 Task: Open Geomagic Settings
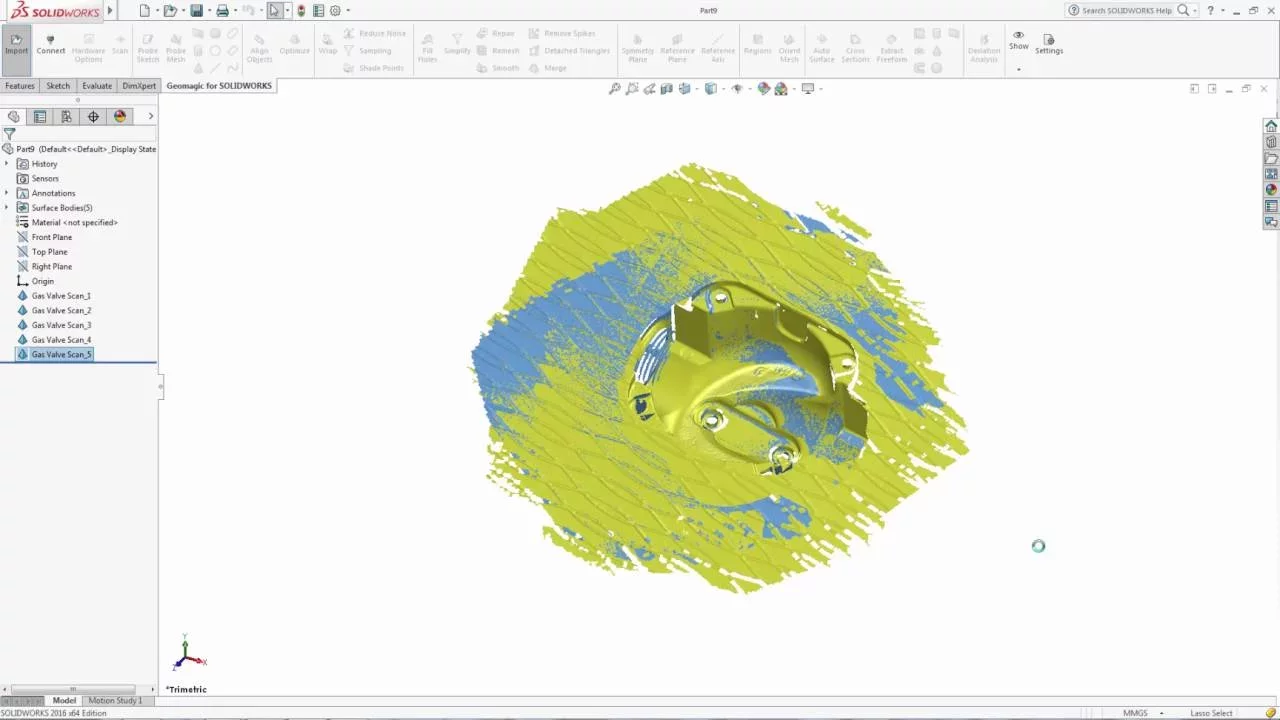[x=1049, y=45]
